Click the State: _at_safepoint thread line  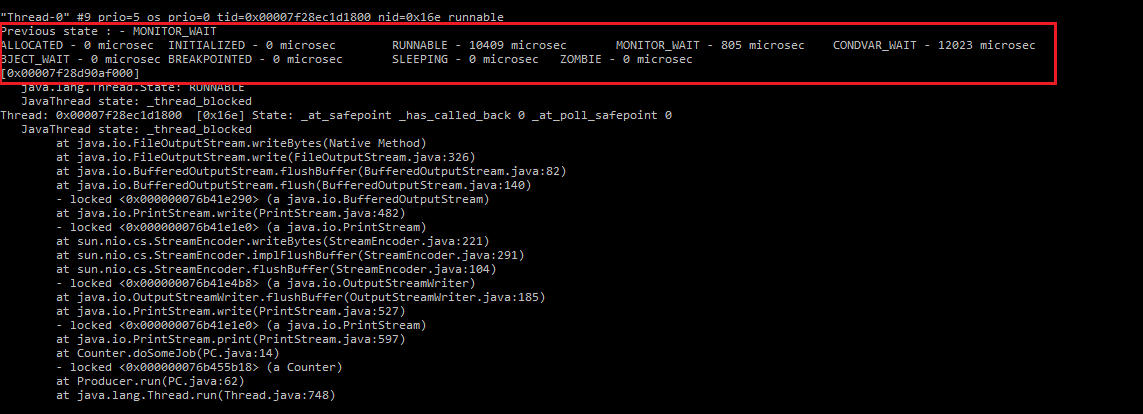click(336, 115)
